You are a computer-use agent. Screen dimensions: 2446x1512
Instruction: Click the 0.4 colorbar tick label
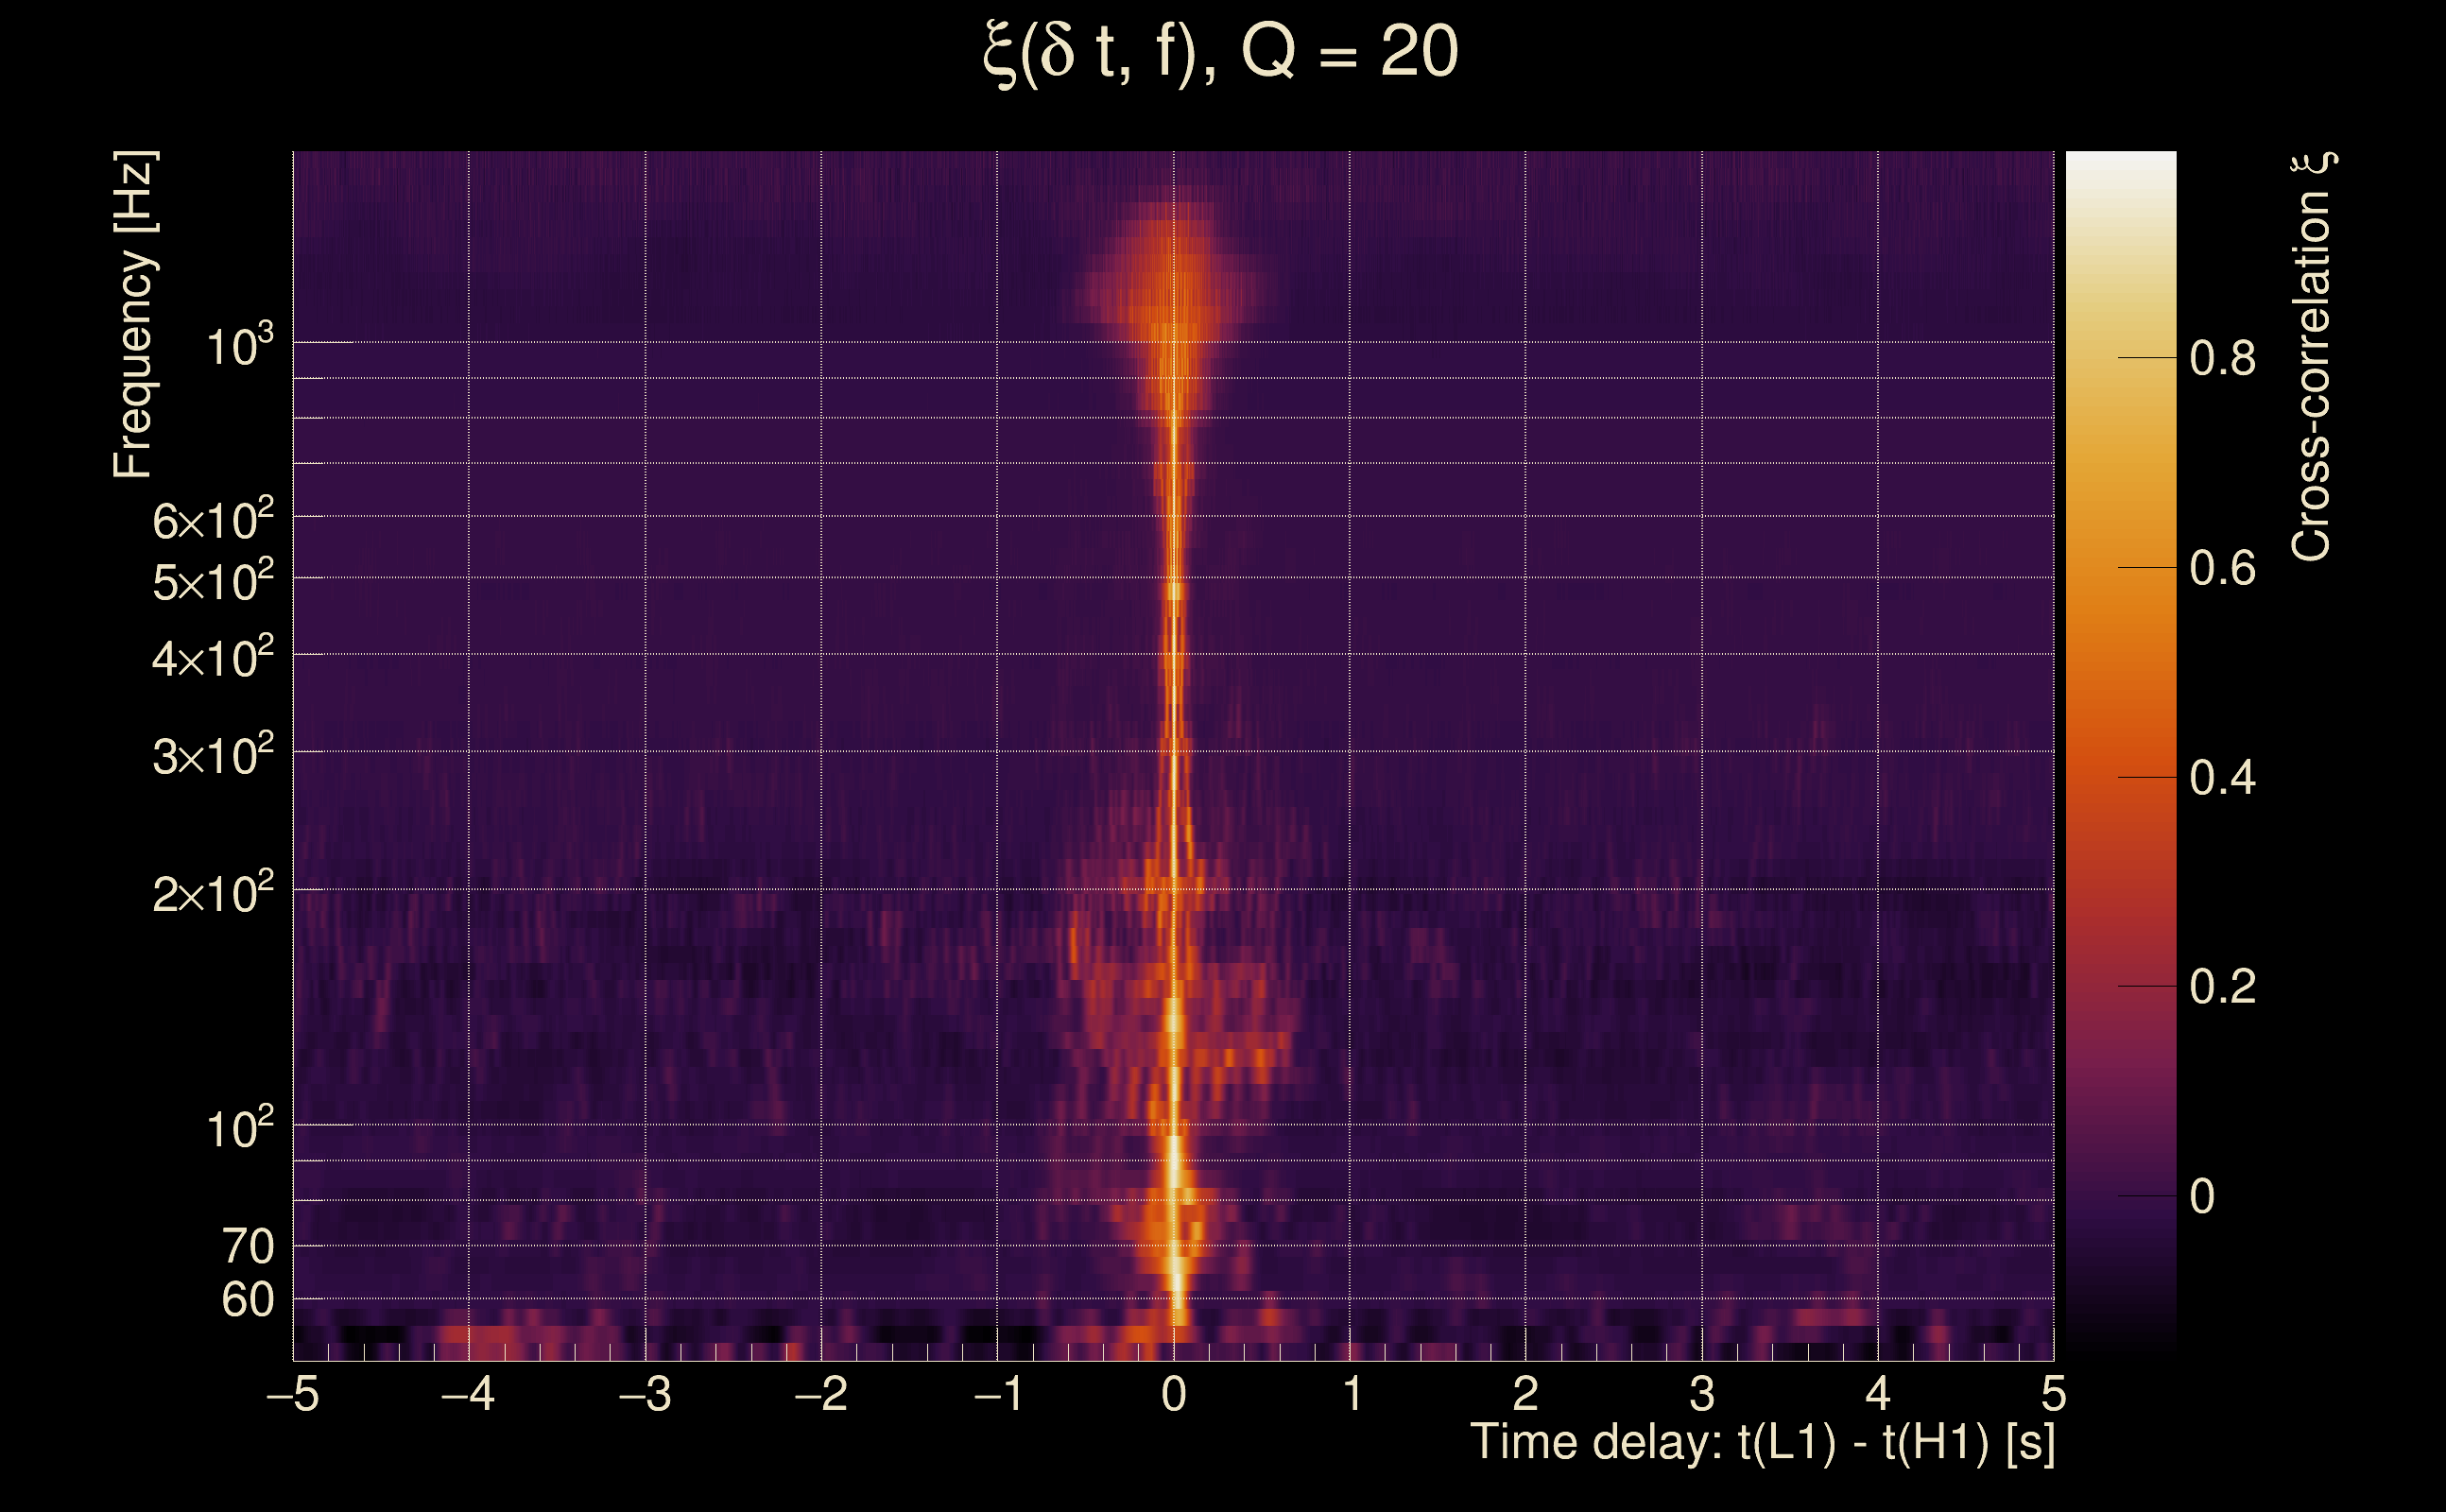point(2222,778)
